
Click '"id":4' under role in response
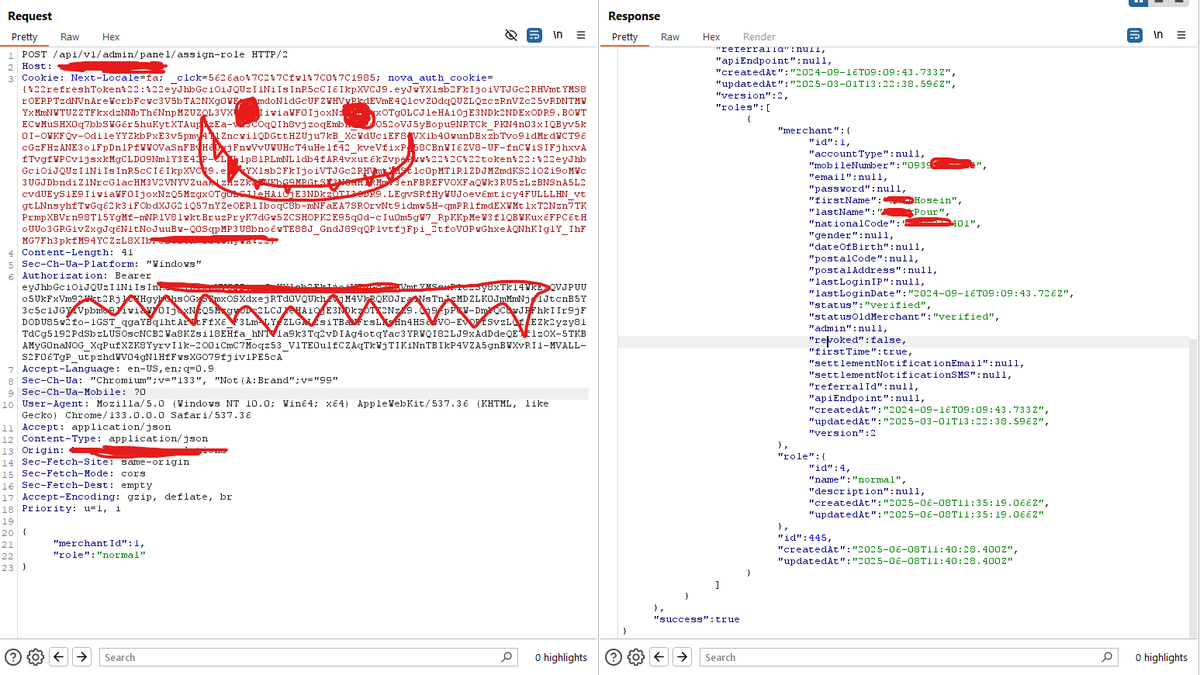[829, 469]
